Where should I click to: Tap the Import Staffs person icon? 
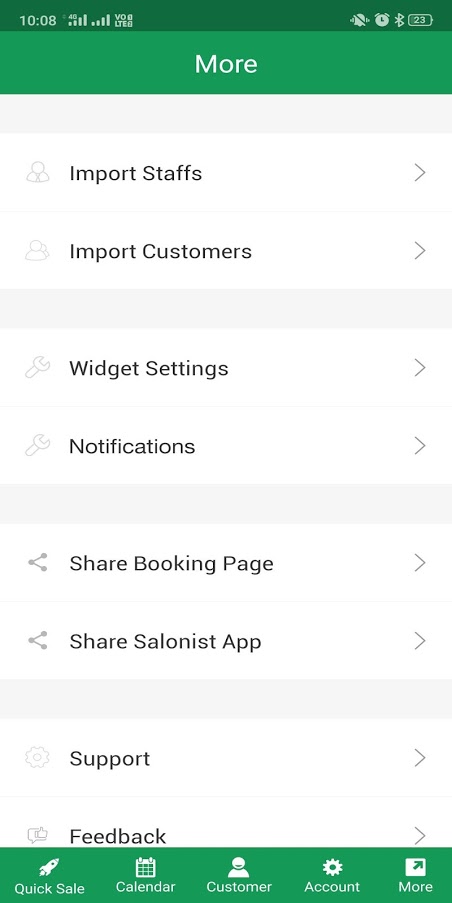point(37,172)
